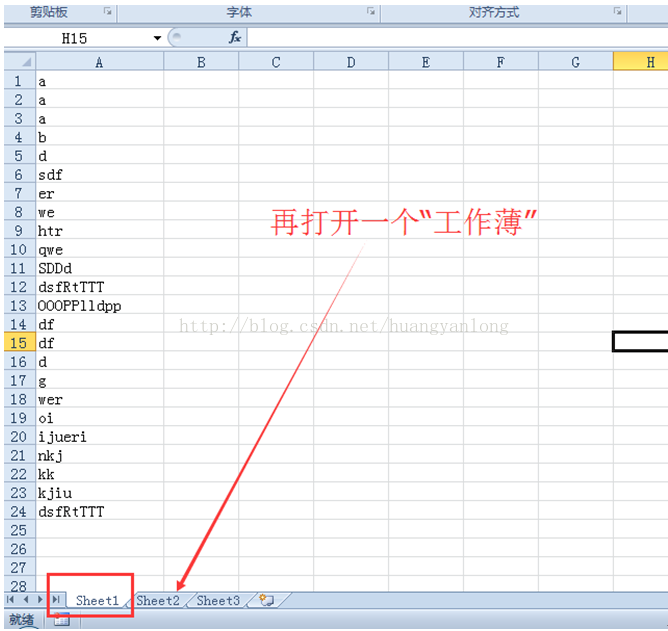The width and height of the screenshot is (668, 631).
Task: Select highlighted row 15 header
Action: (x=20, y=343)
